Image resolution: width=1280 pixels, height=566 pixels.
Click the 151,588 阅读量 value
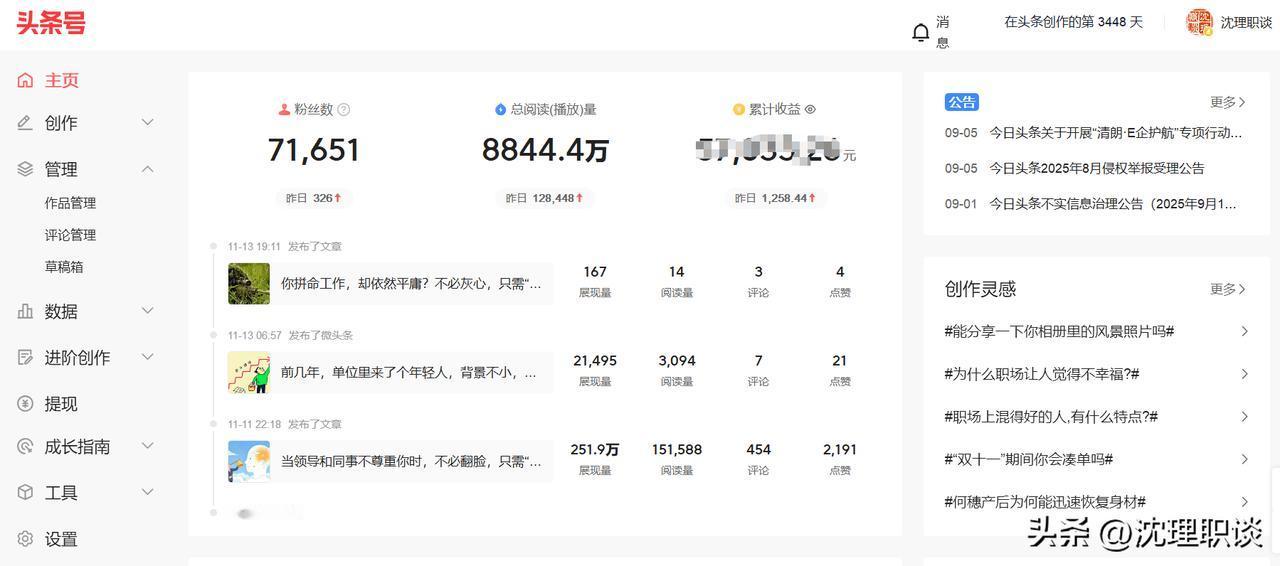point(677,450)
